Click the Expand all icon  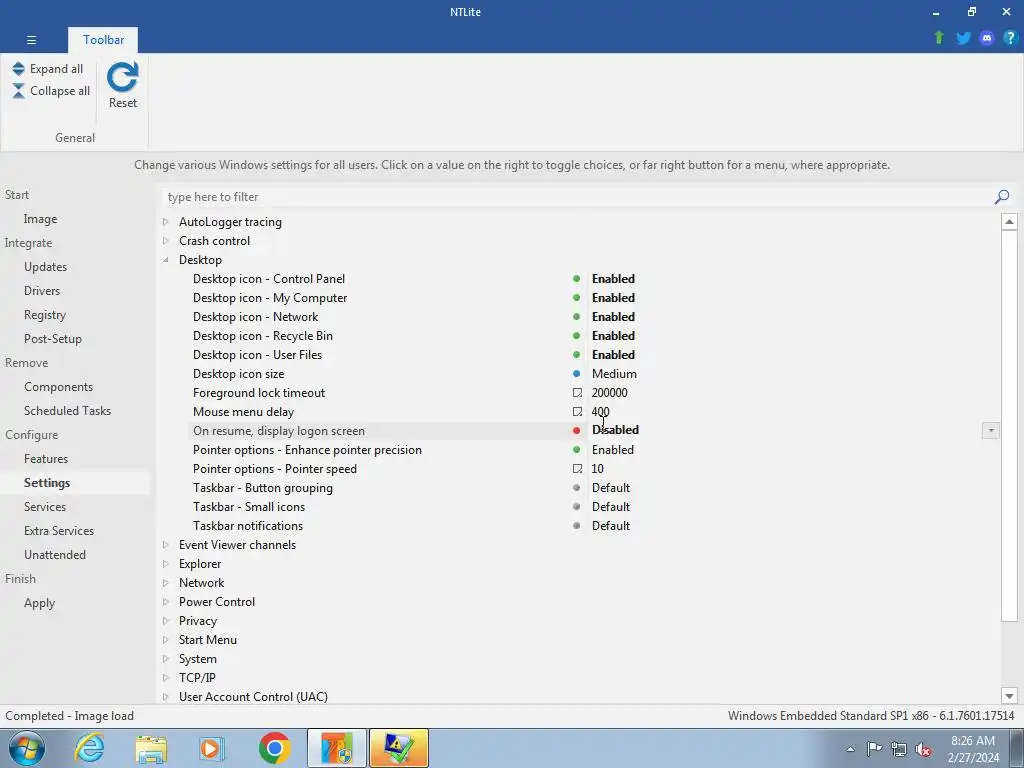click(18, 69)
